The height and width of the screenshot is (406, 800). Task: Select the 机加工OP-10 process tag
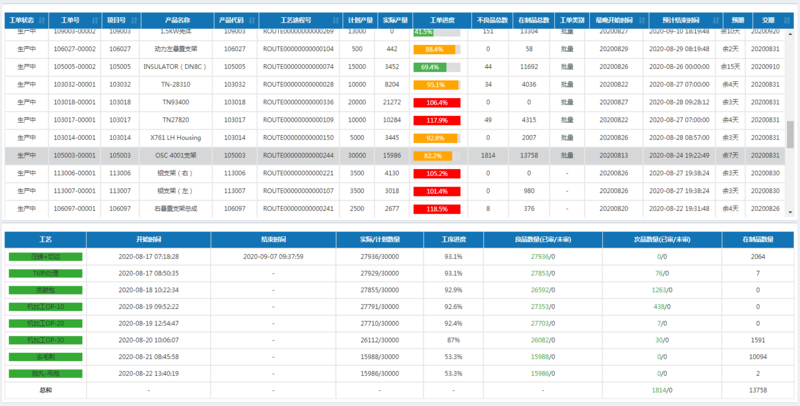pos(45,306)
